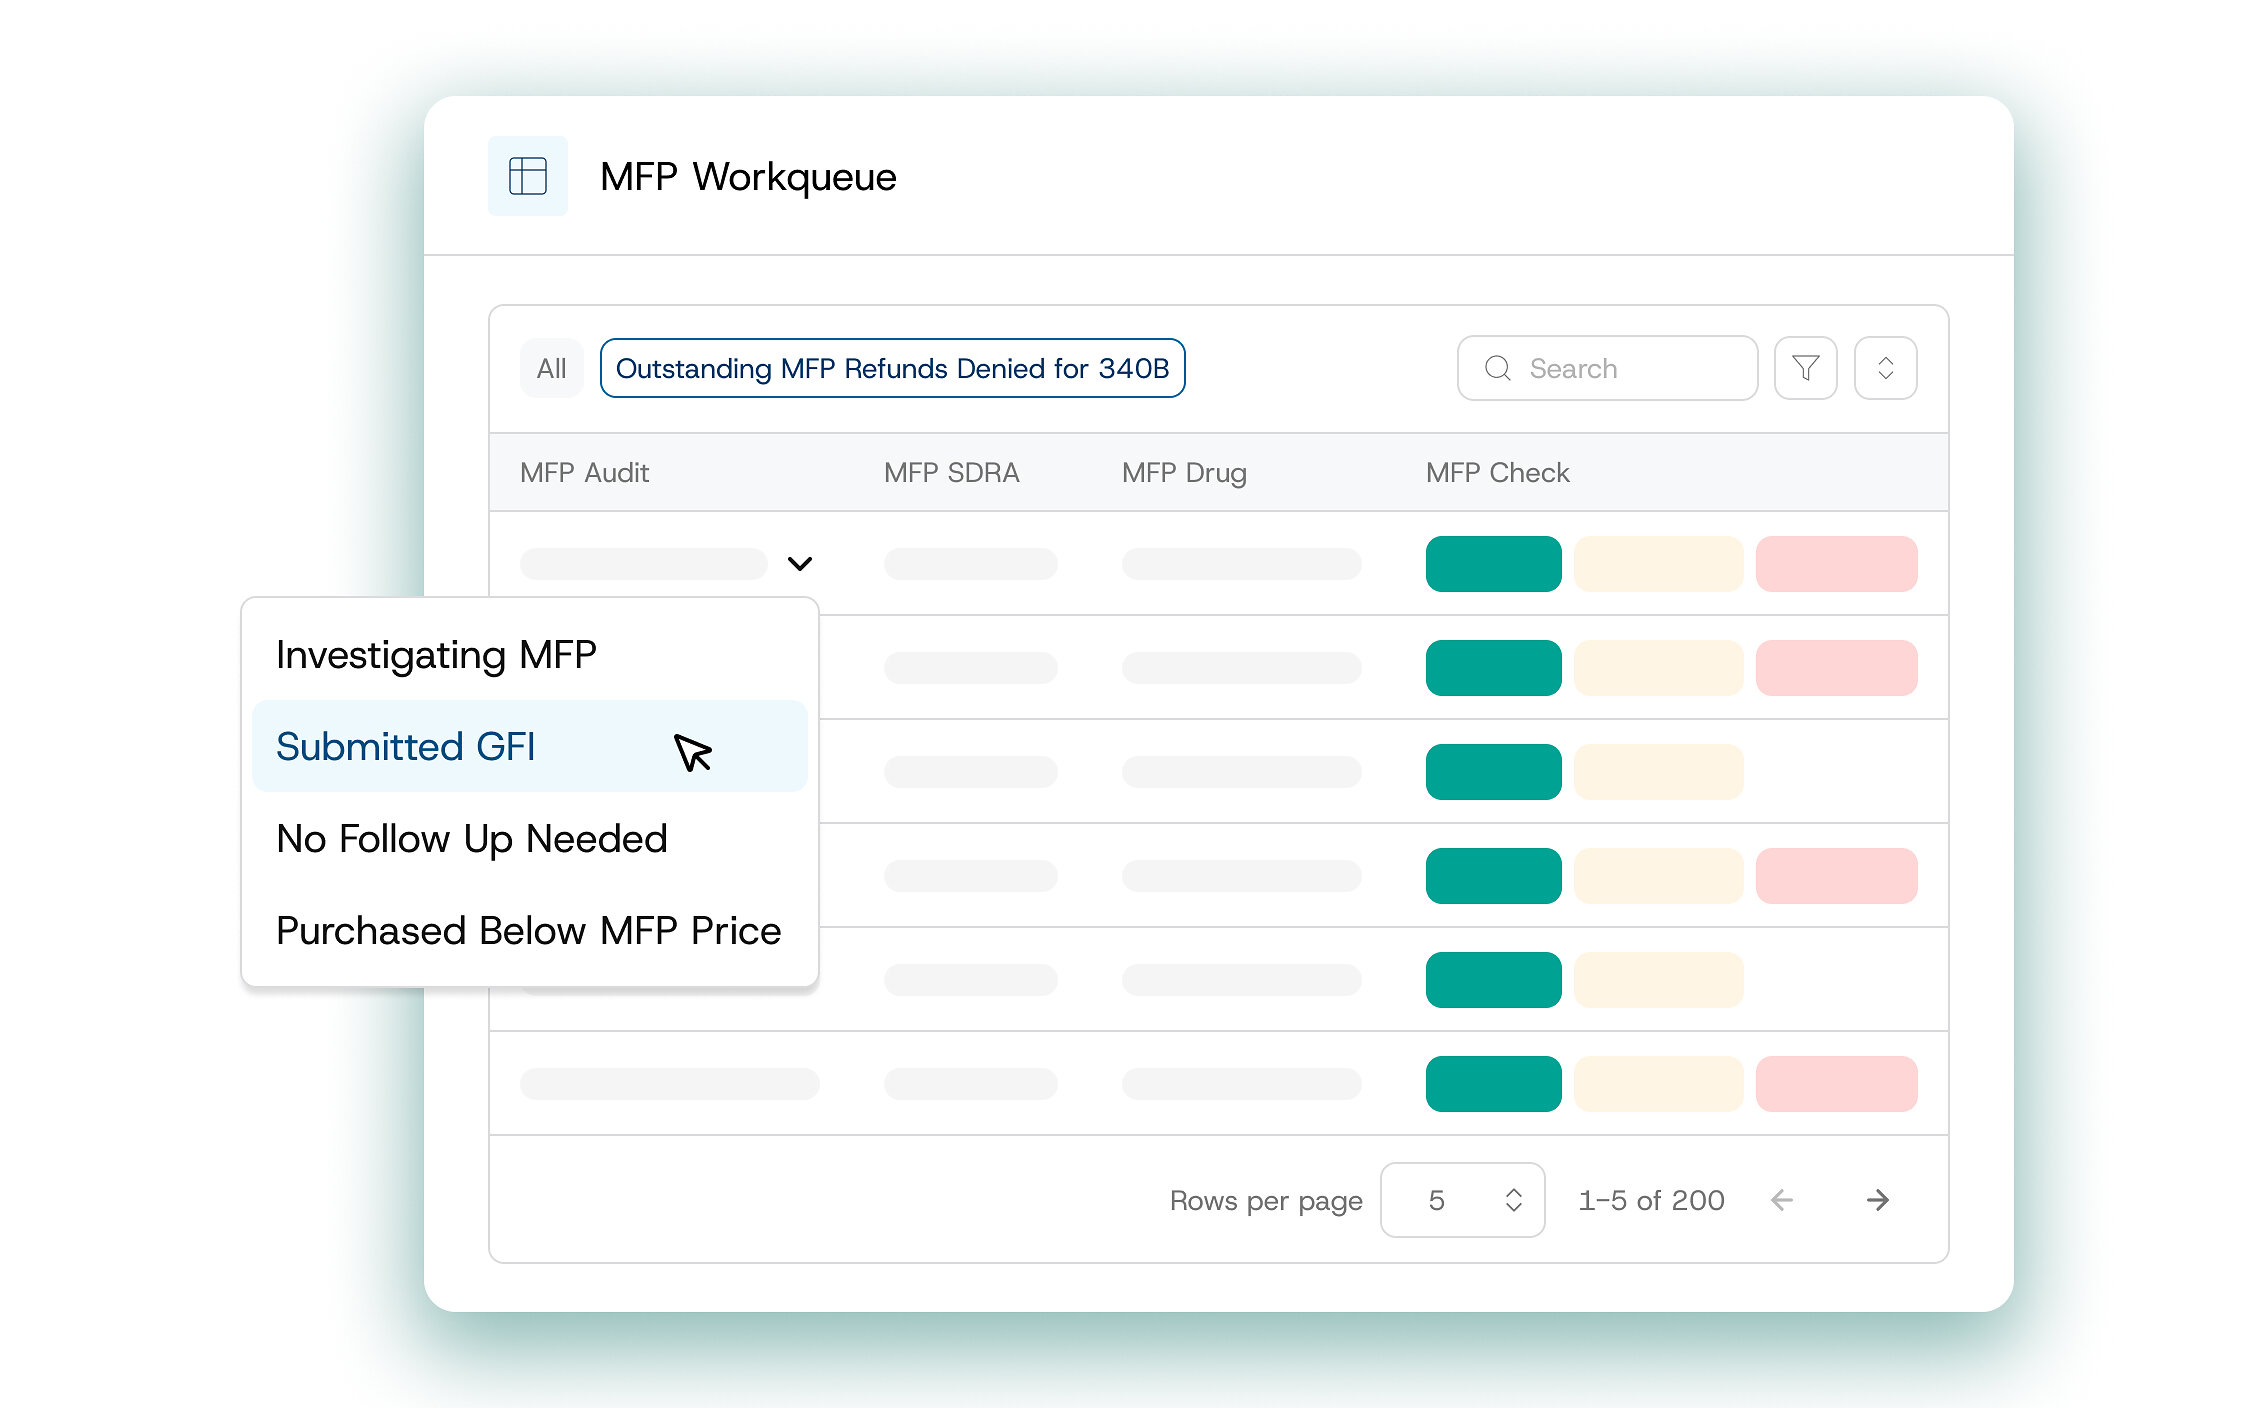The height and width of the screenshot is (1408, 2256).
Task: Go to previous page arrow
Action: click(1781, 1200)
